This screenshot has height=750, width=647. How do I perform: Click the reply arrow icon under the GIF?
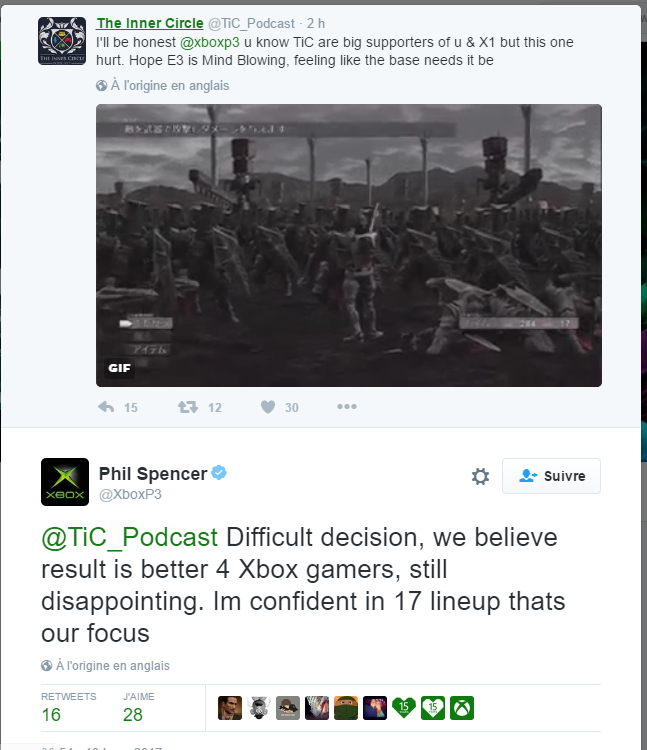pos(106,407)
